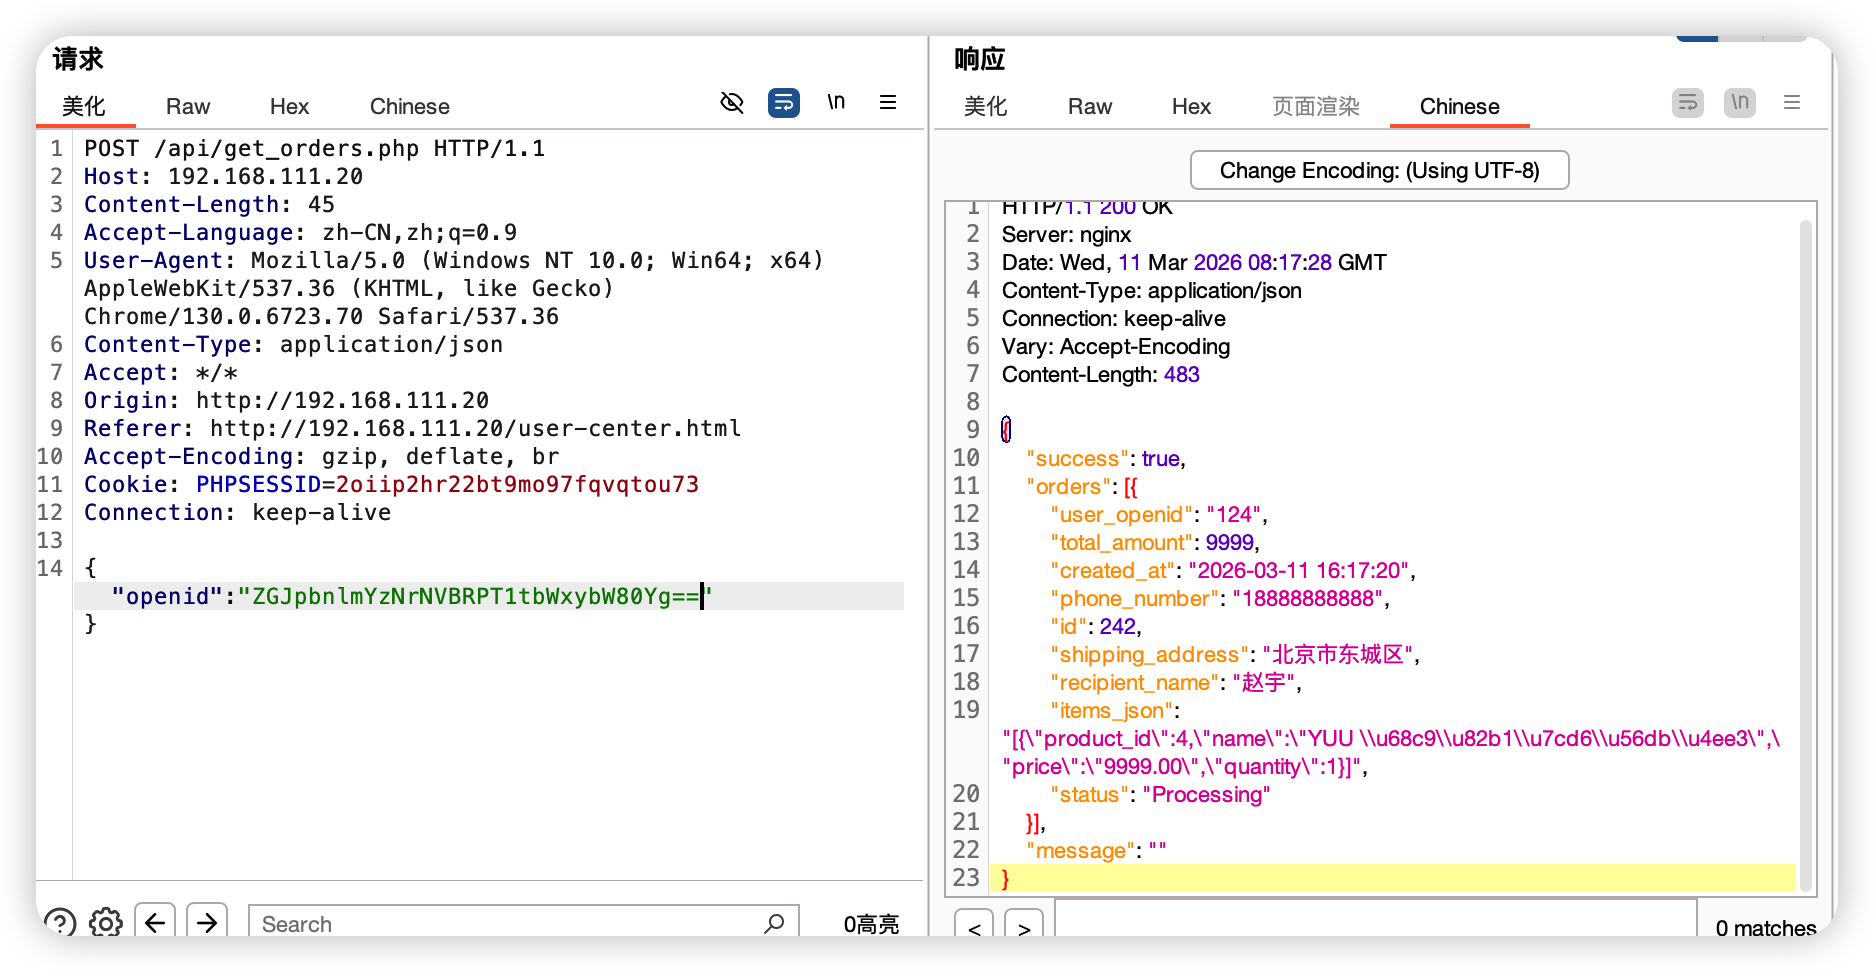Click the response pane word wrap icon
The image size is (1874, 972).
pyautogui.click(x=1688, y=103)
